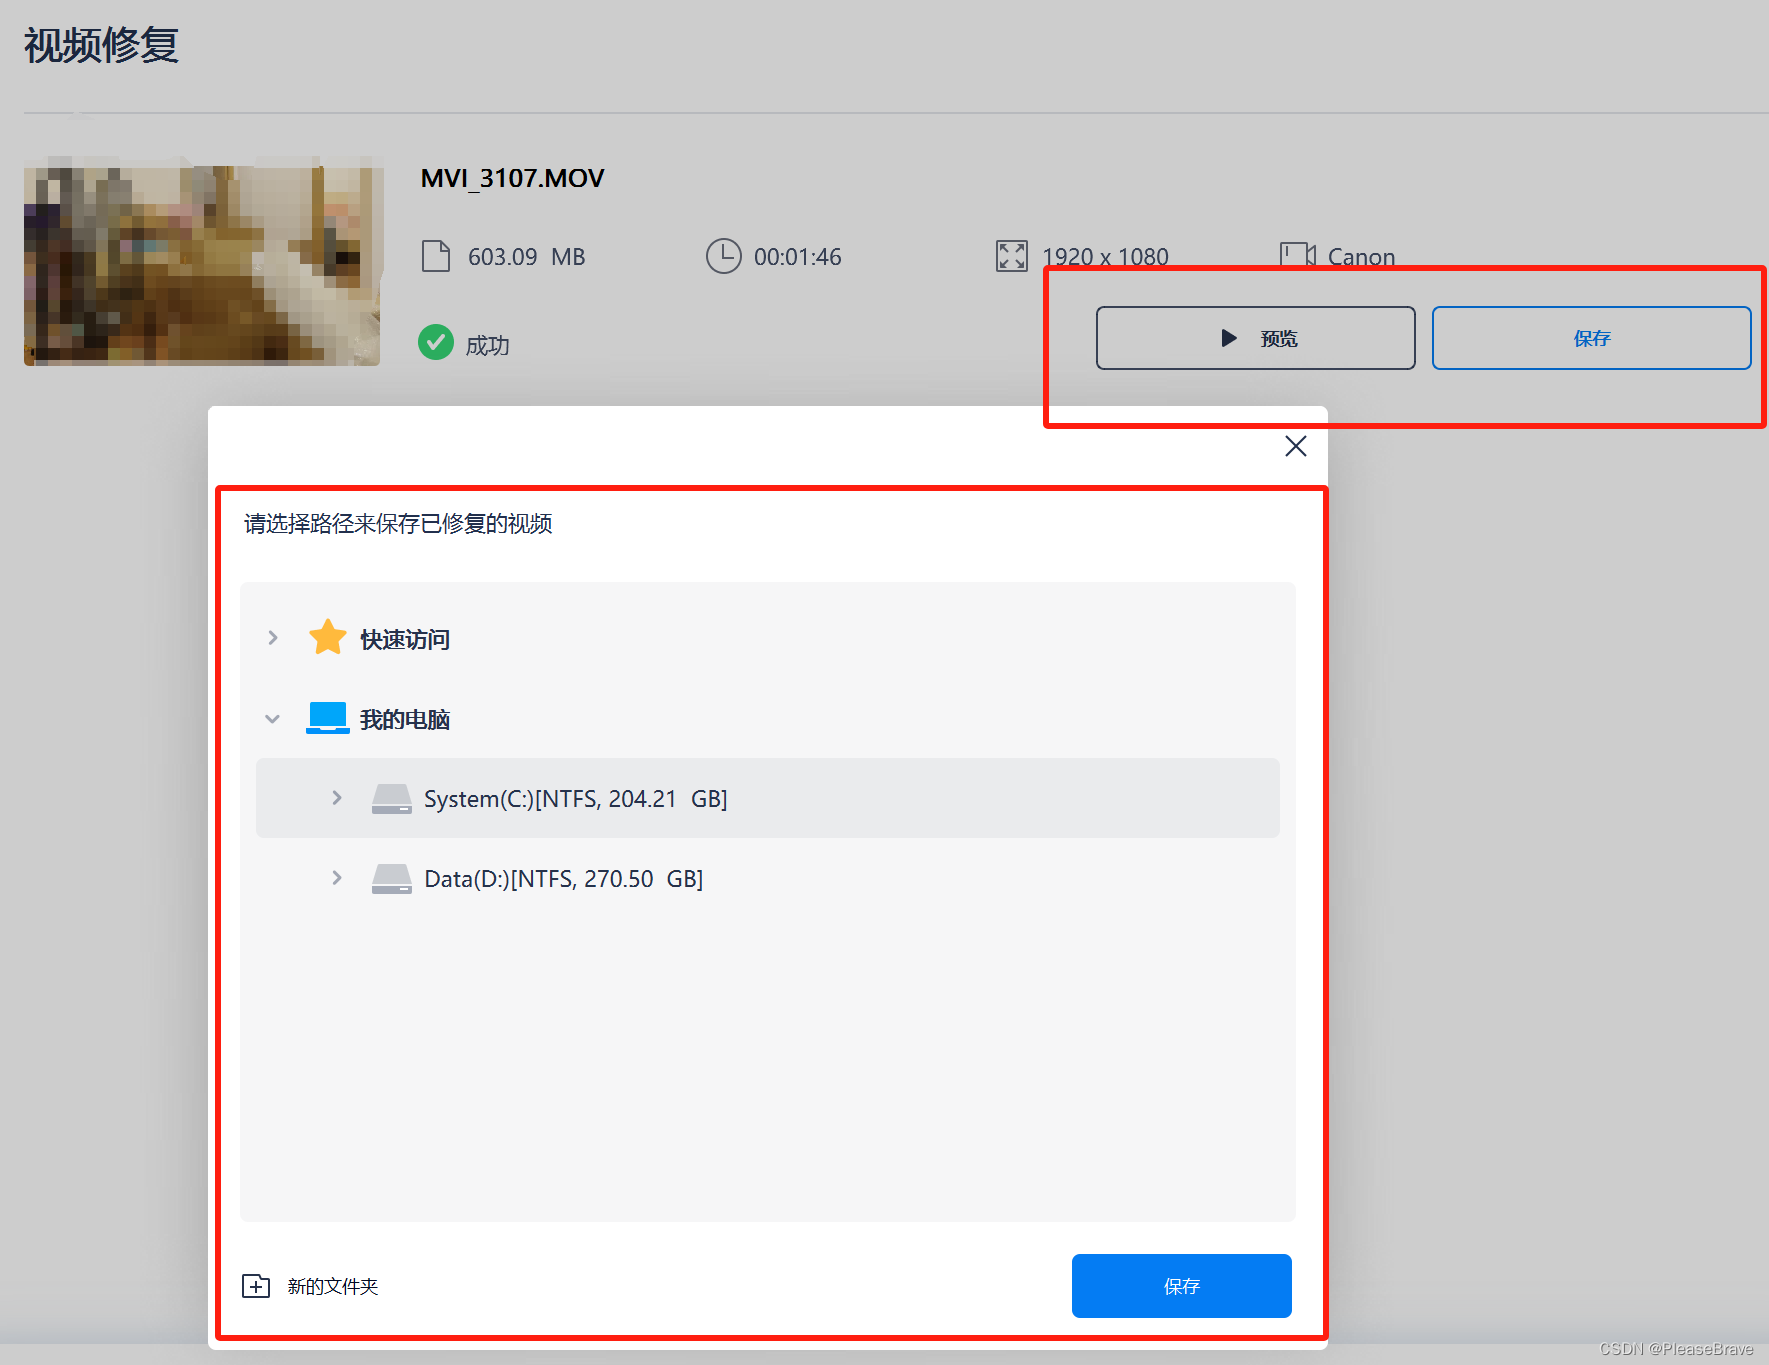Click the 请选择路径来保存已修复的视频 prompt
The width and height of the screenshot is (1769, 1365).
[x=398, y=523]
